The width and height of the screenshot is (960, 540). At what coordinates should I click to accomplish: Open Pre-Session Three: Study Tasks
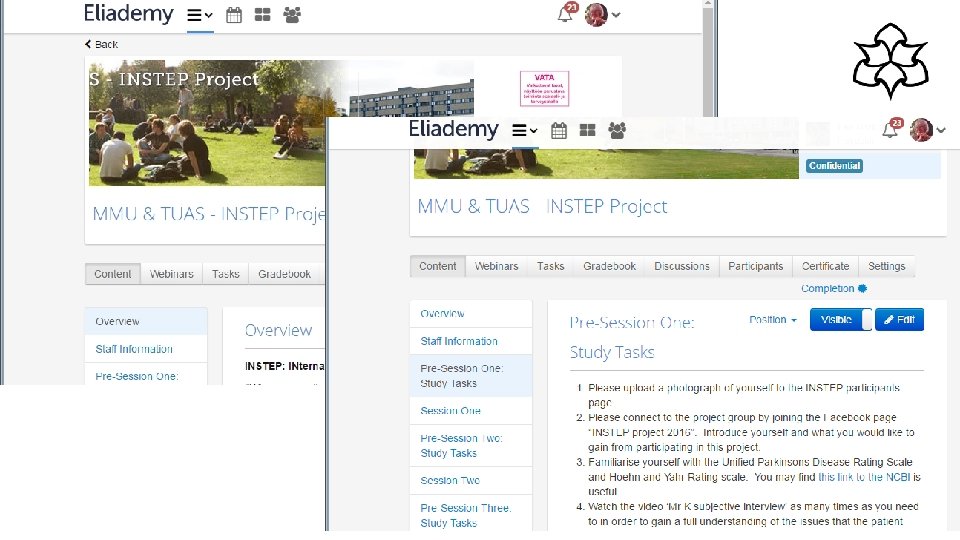[471, 515]
